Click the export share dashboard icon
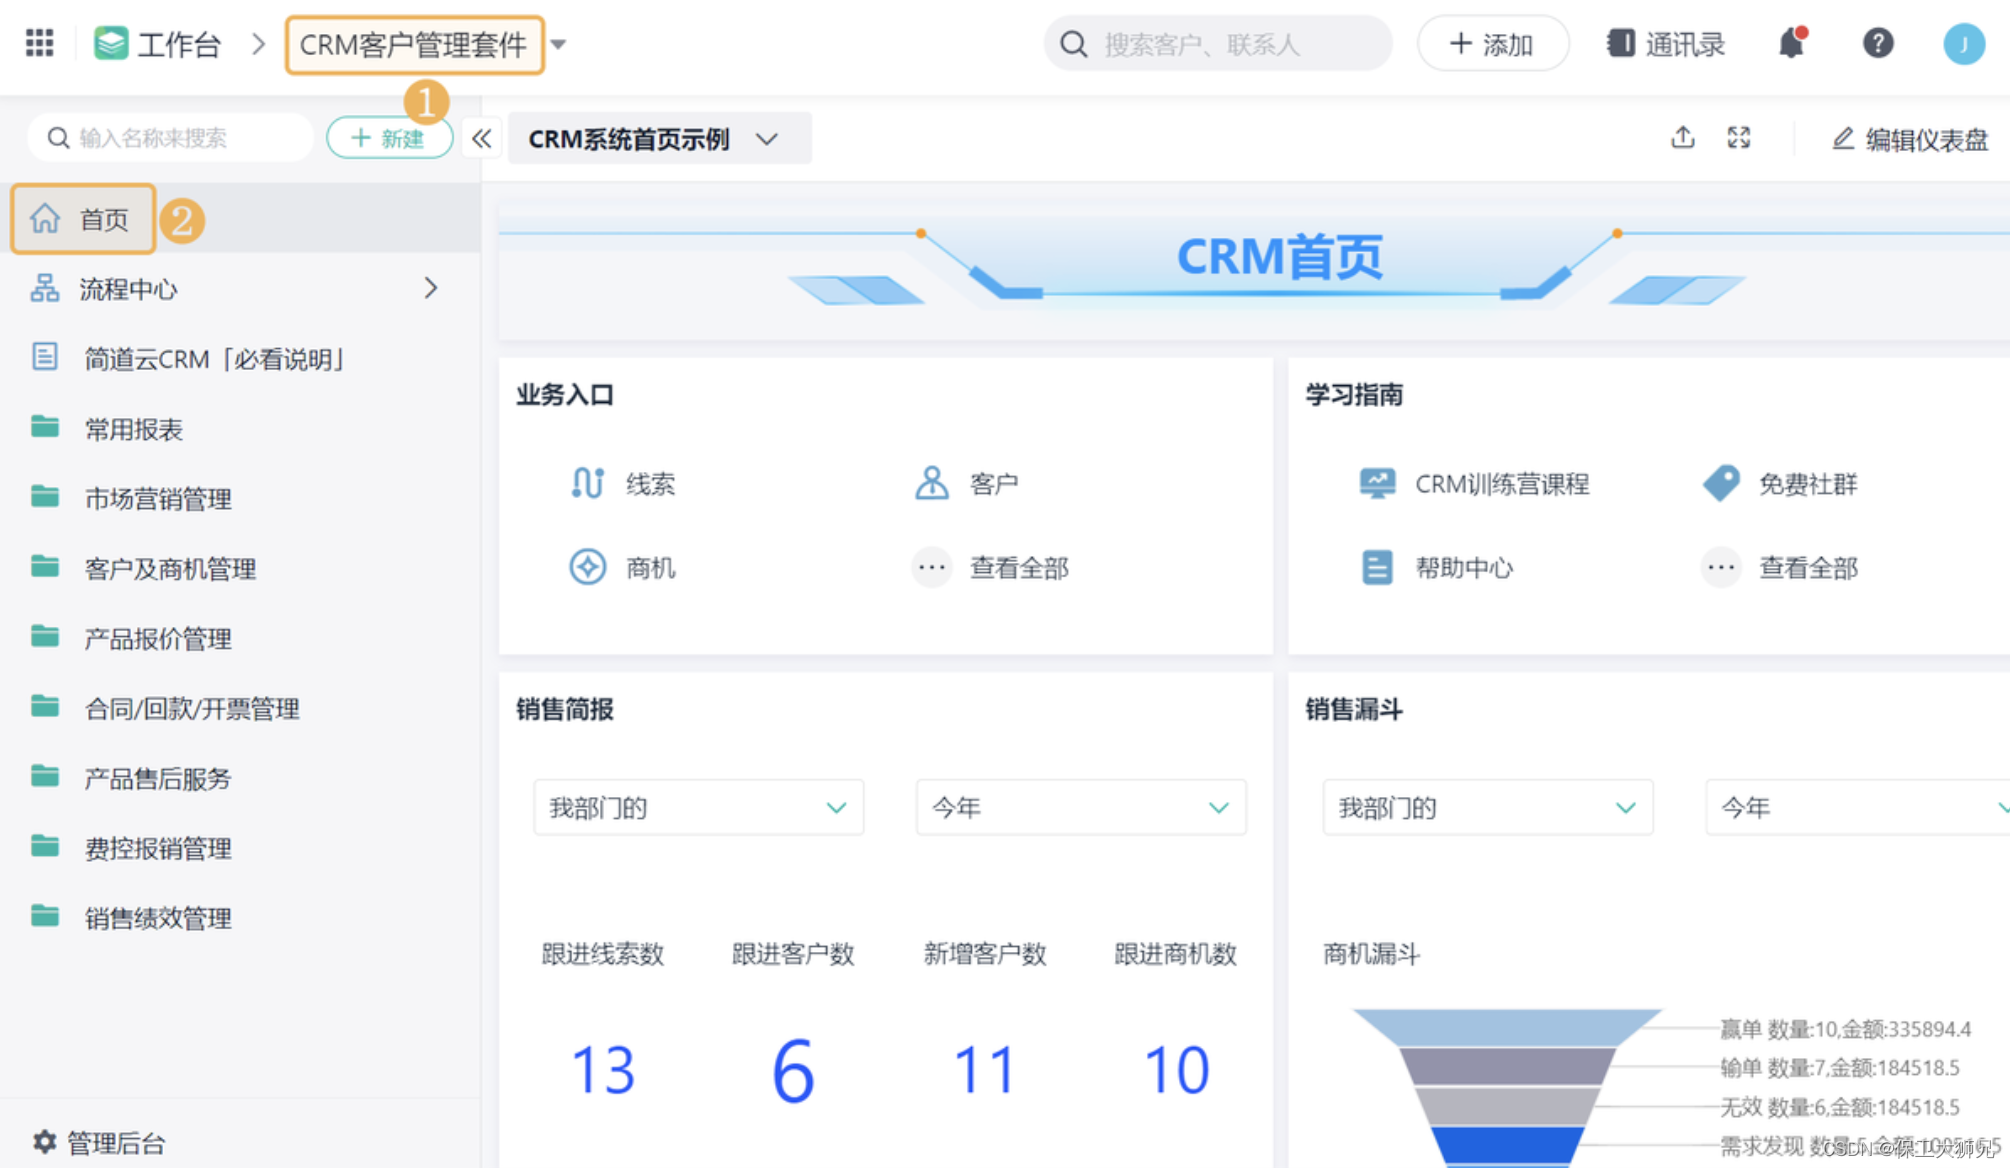Image resolution: width=2010 pixels, height=1168 pixels. click(1682, 138)
